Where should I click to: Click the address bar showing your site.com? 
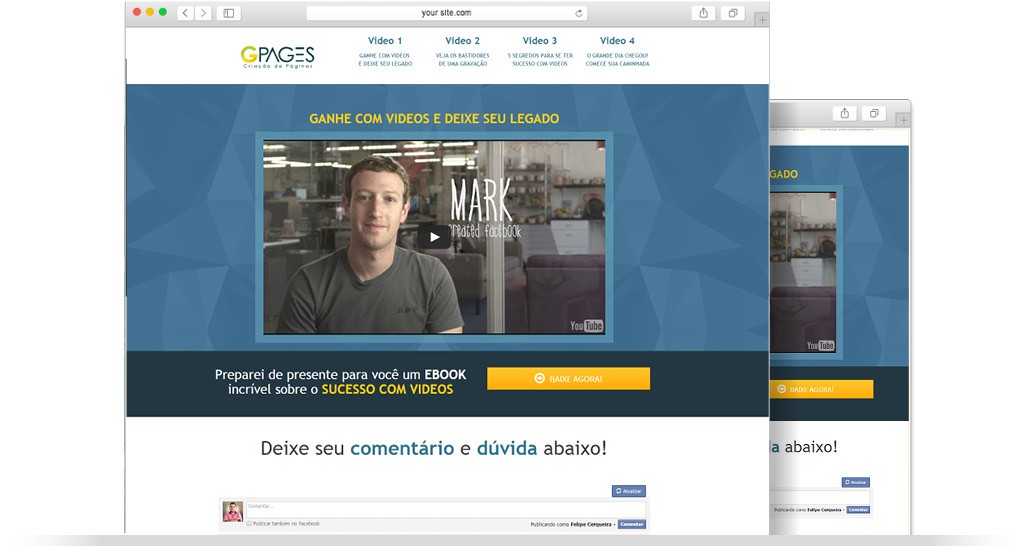pos(446,13)
